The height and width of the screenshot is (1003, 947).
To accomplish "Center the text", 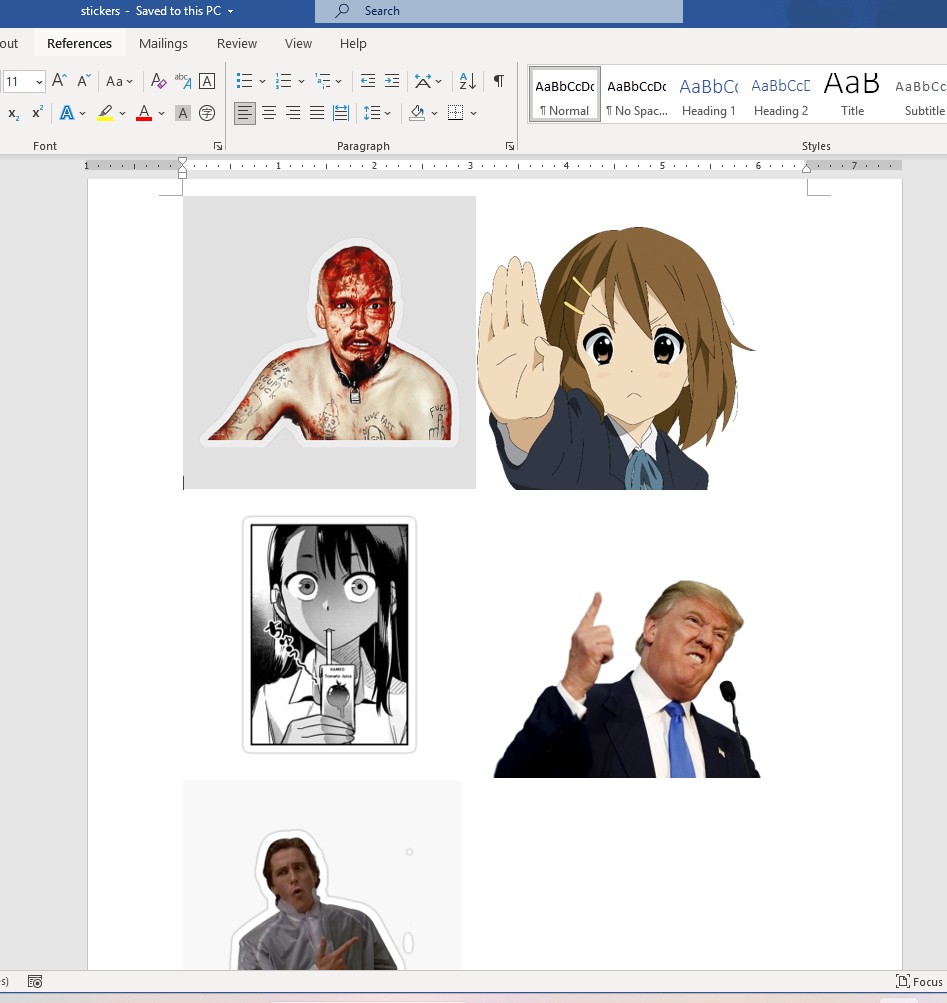I will click(x=269, y=113).
